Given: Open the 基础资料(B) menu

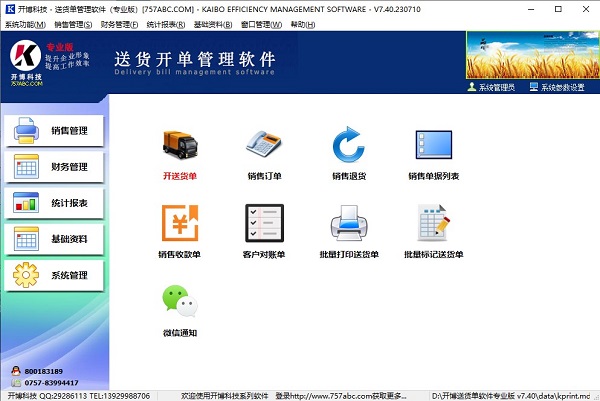Looking at the screenshot, I should coord(213,24).
